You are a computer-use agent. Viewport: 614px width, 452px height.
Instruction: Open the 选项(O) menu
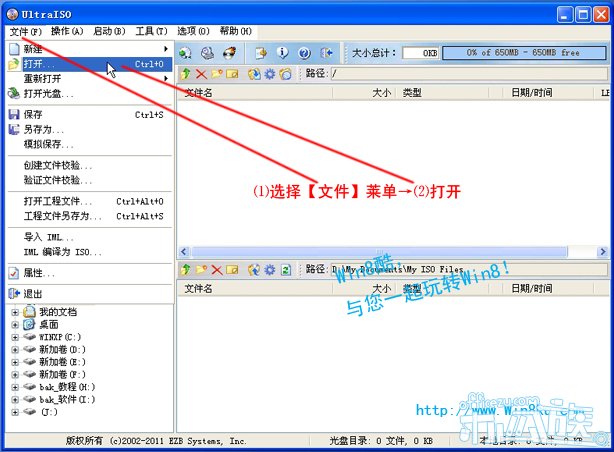193,31
